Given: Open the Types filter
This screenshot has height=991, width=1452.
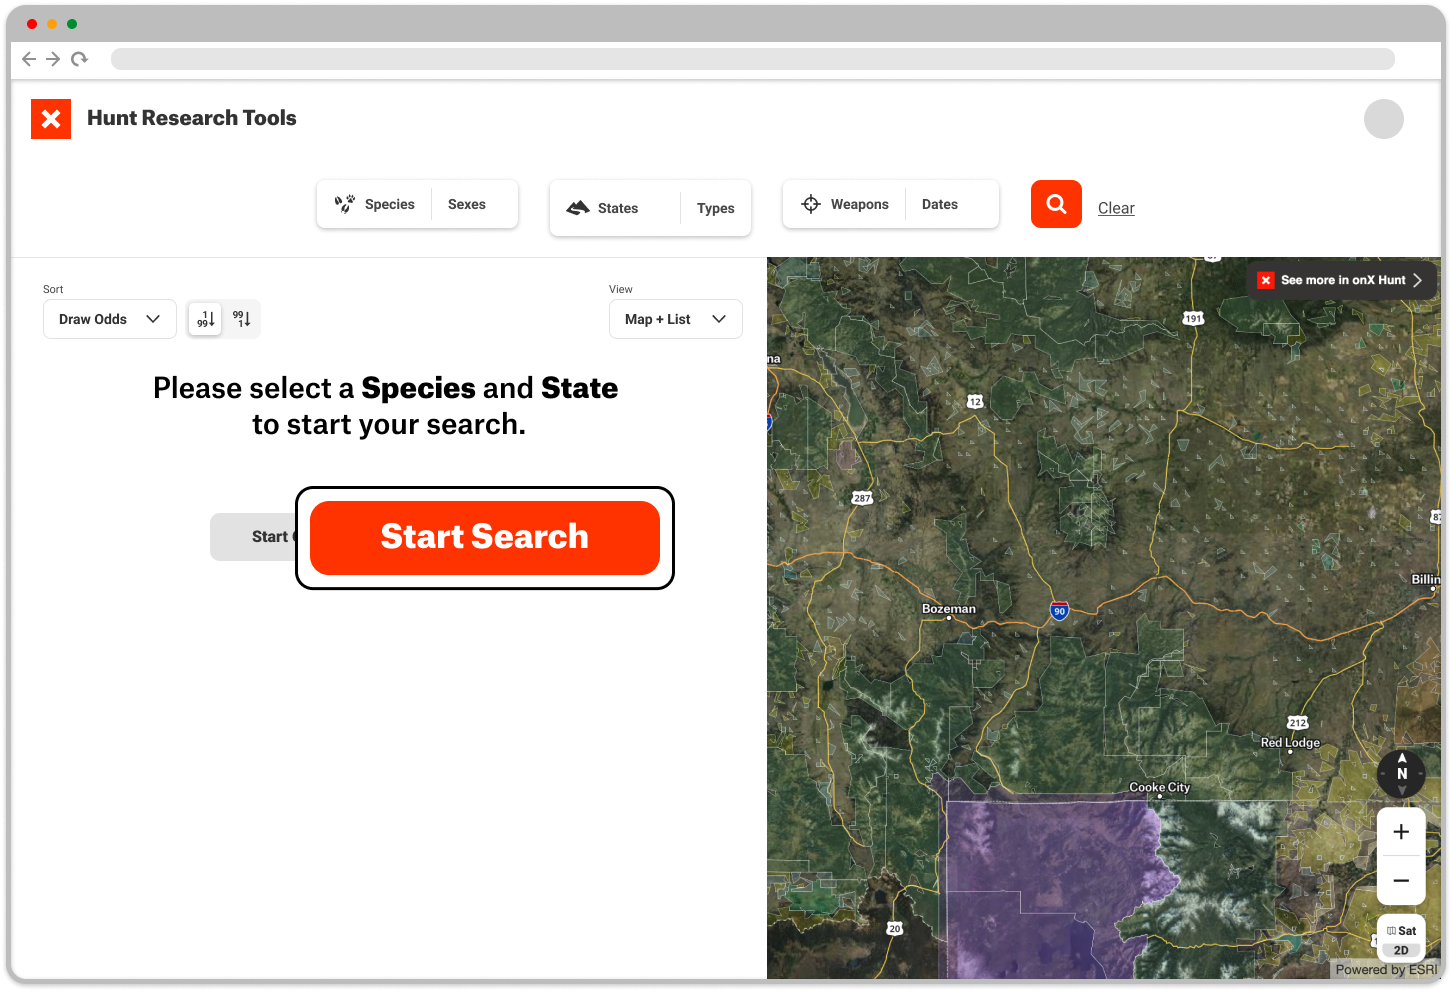Looking at the screenshot, I should (x=716, y=208).
